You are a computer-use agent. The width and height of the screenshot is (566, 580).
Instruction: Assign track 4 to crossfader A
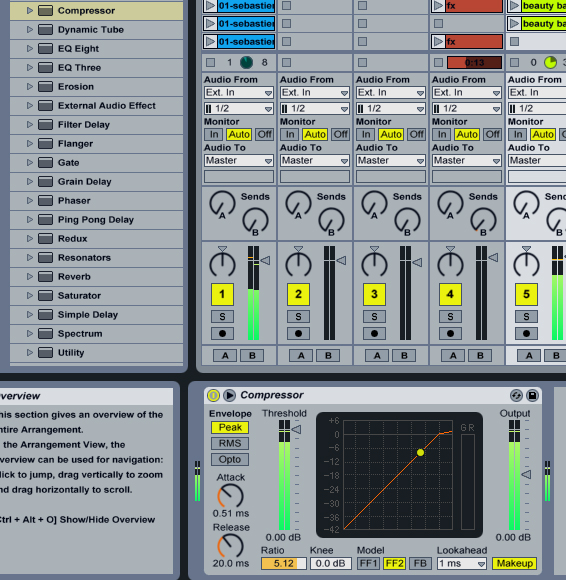(x=453, y=356)
